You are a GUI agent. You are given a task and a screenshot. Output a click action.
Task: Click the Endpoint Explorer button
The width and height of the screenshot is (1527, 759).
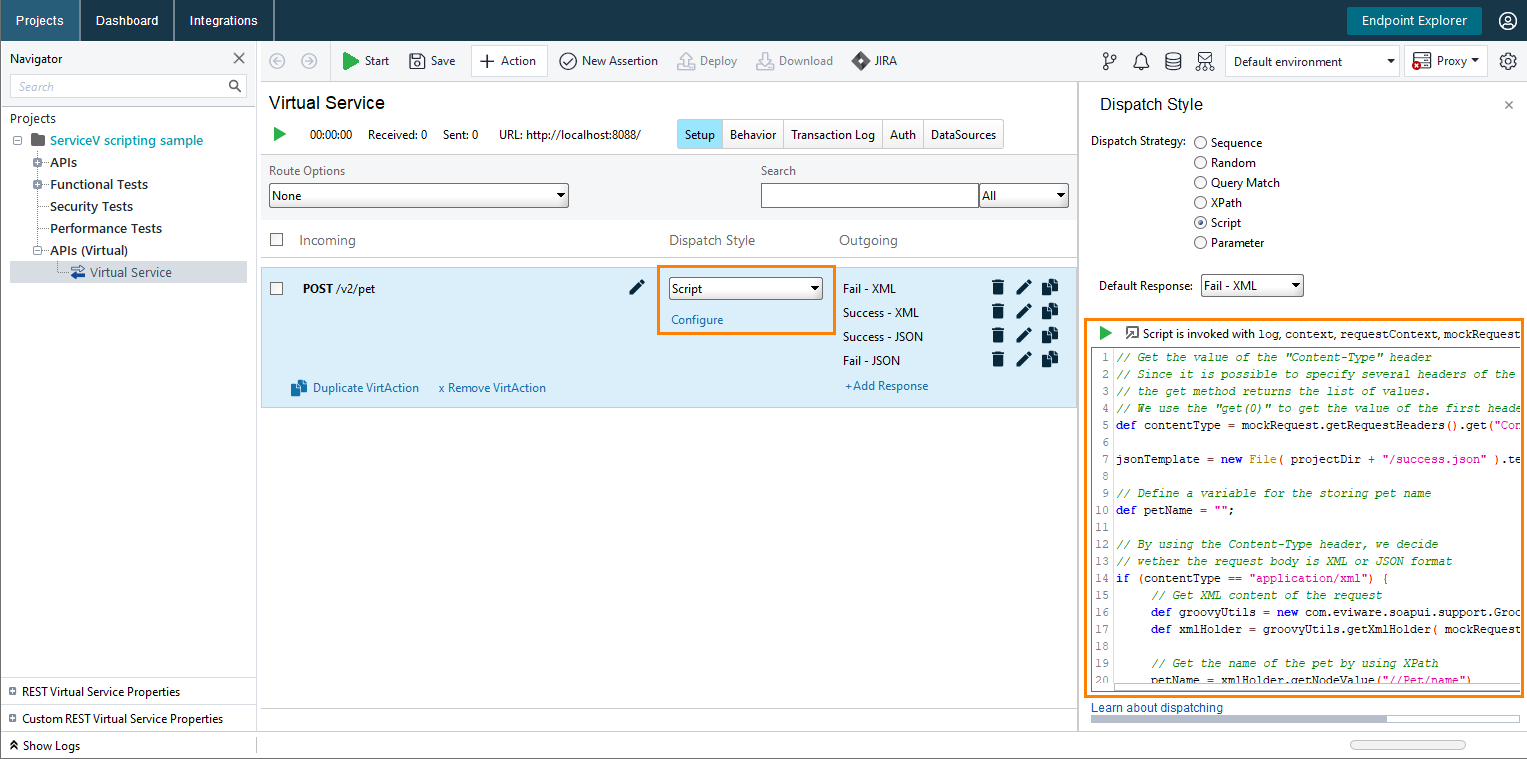[x=1414, y=20]
